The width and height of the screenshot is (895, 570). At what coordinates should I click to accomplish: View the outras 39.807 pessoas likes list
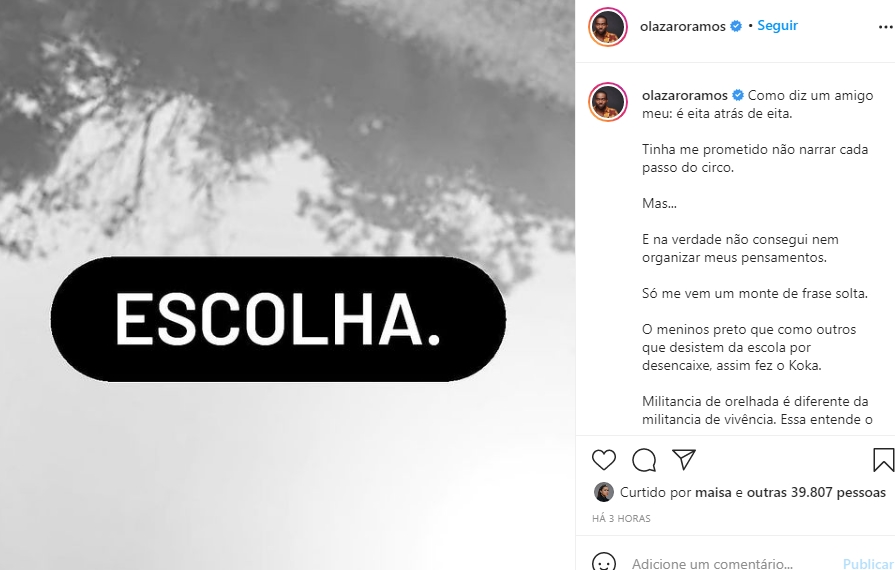[816, 492]
